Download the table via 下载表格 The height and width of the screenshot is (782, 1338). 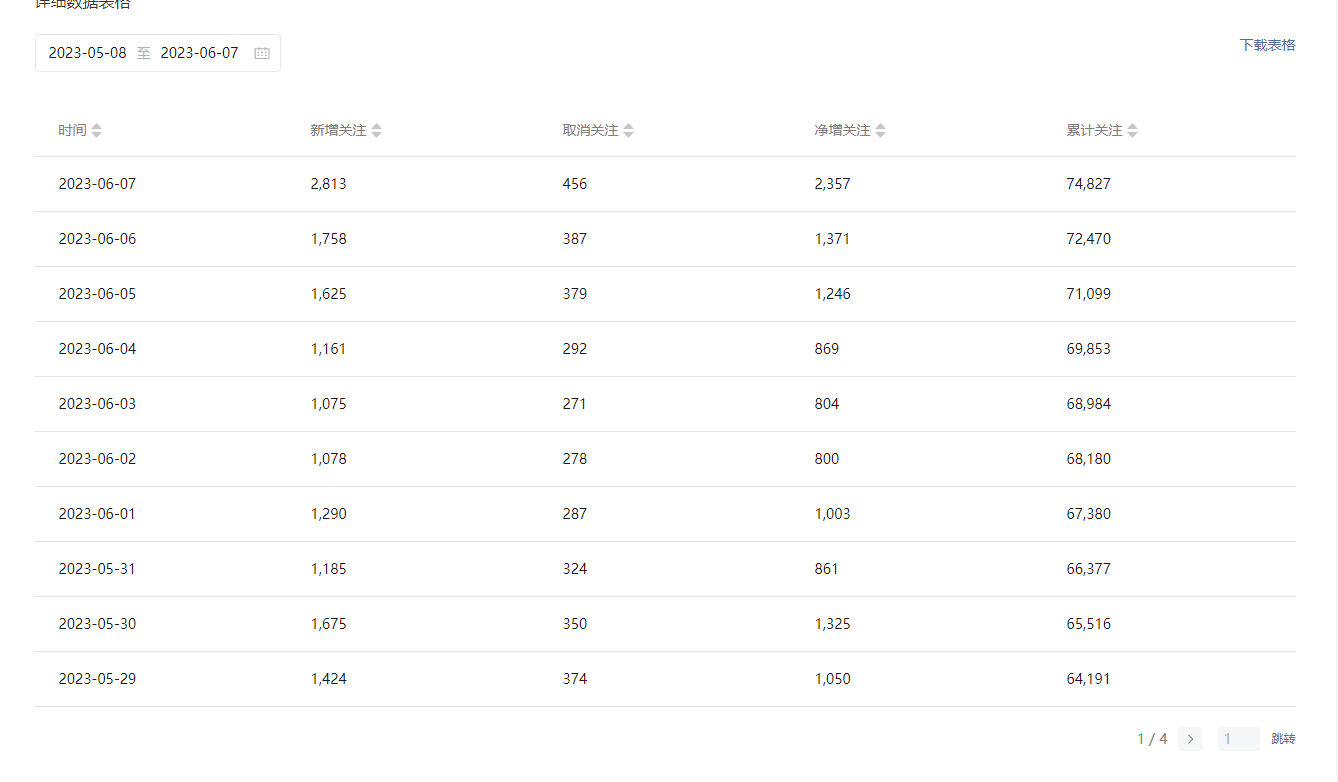click(x=1267, y=45)
